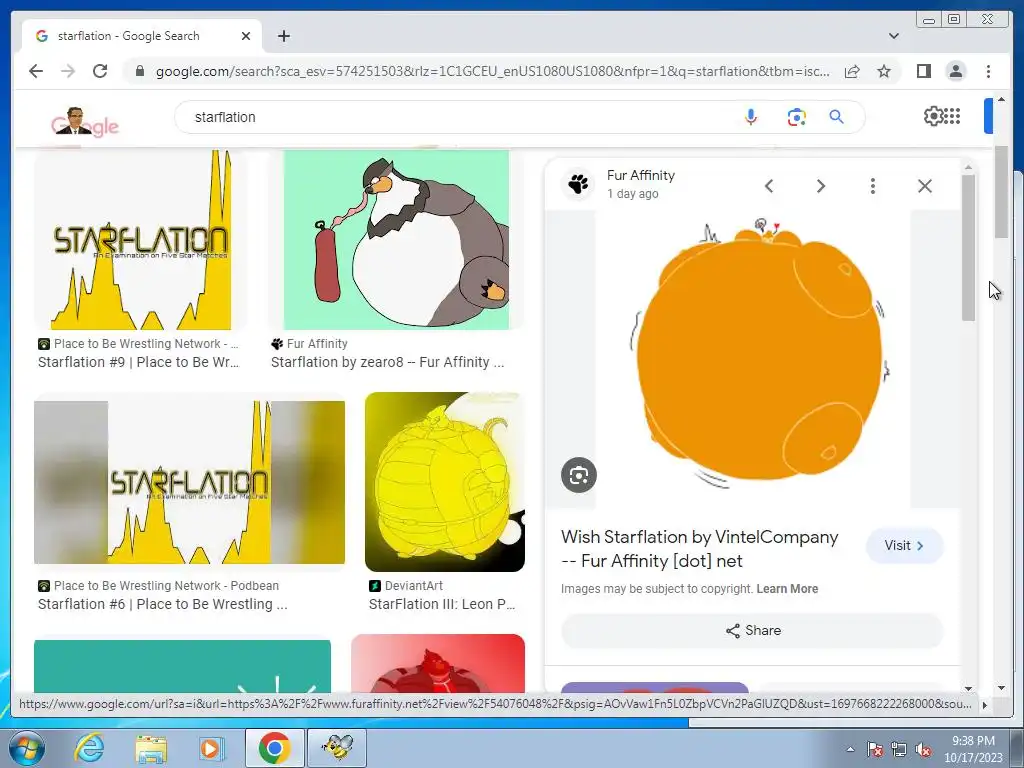Image resolution: width=1024 pixels, height=768 pixels.
Task: Search inside preview image with Lens
Action: pyautogui.click(x=579, y=475)
